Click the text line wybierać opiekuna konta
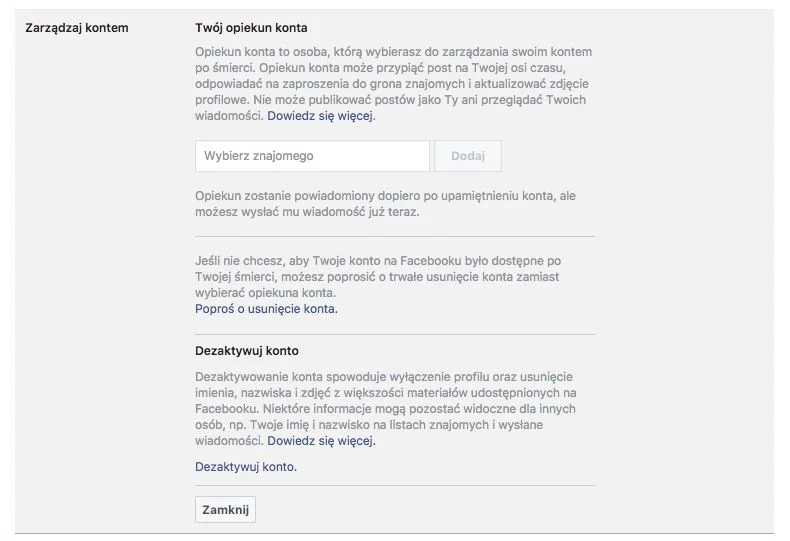 266,293
